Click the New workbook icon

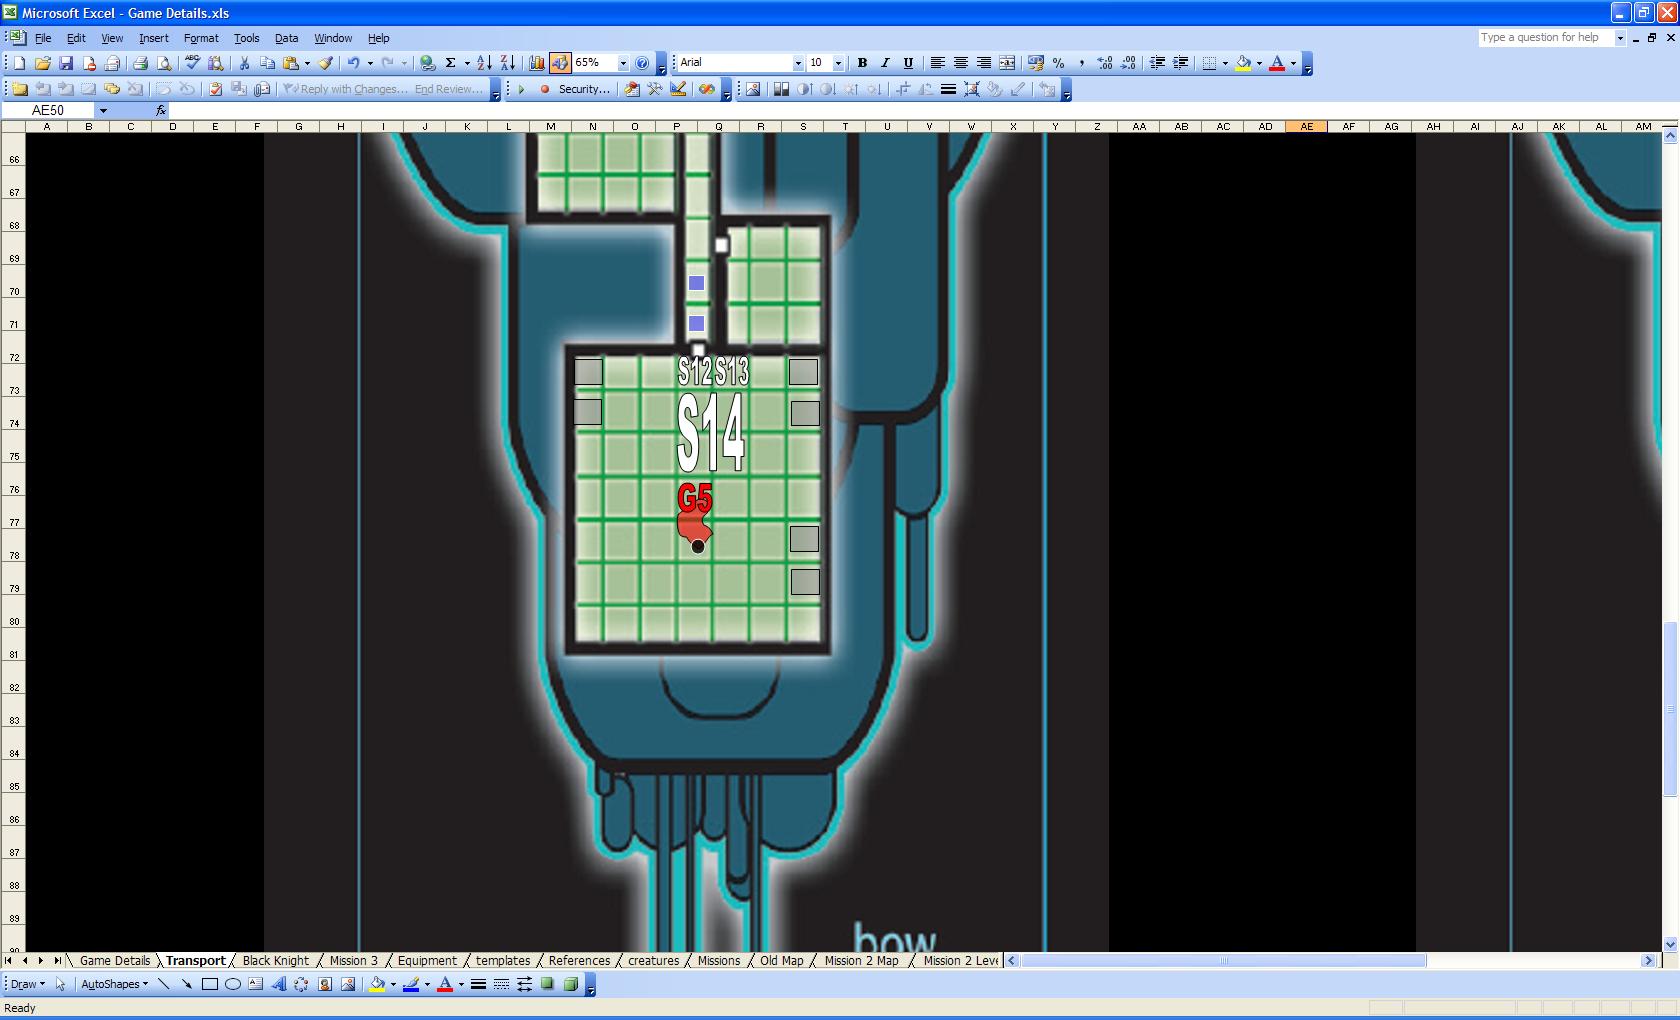[19, 63]
